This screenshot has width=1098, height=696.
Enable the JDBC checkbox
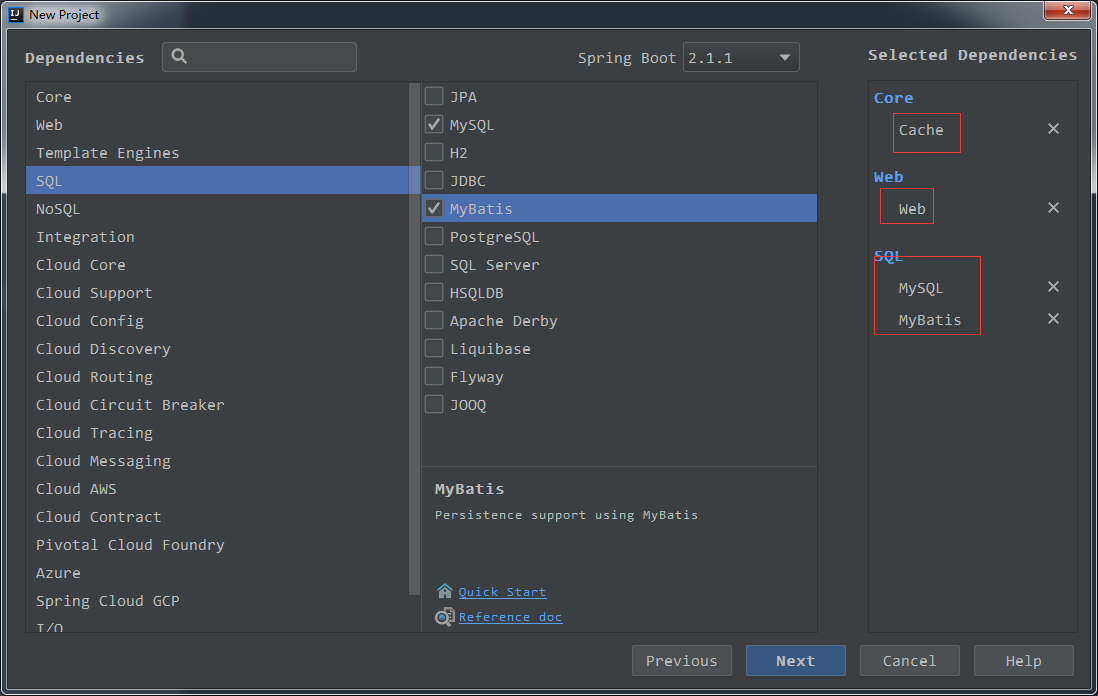point(434,180)
